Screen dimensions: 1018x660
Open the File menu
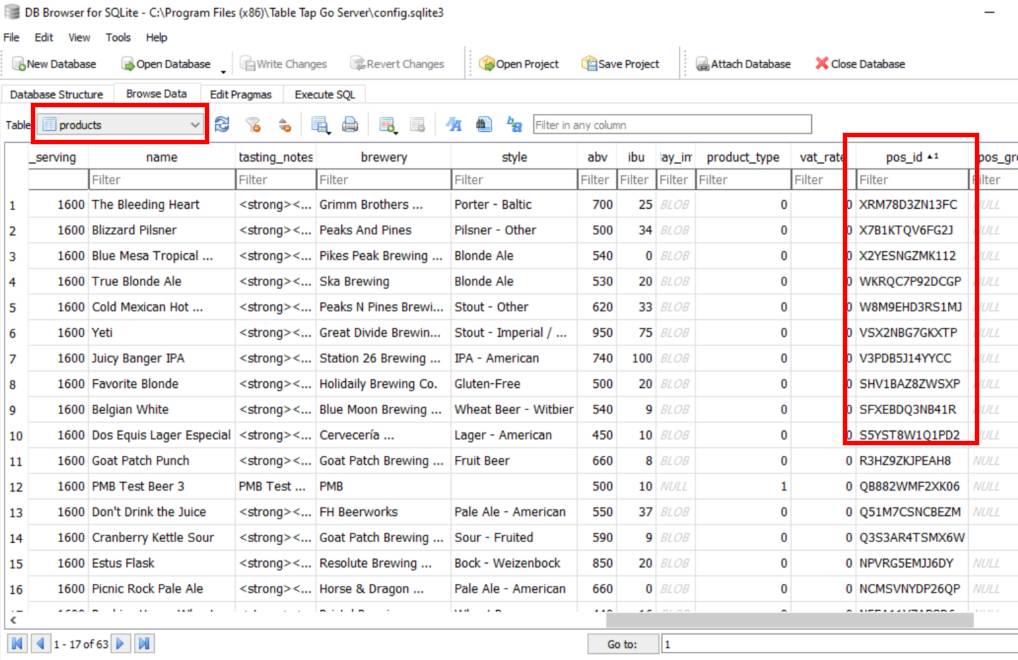[11, 37]
